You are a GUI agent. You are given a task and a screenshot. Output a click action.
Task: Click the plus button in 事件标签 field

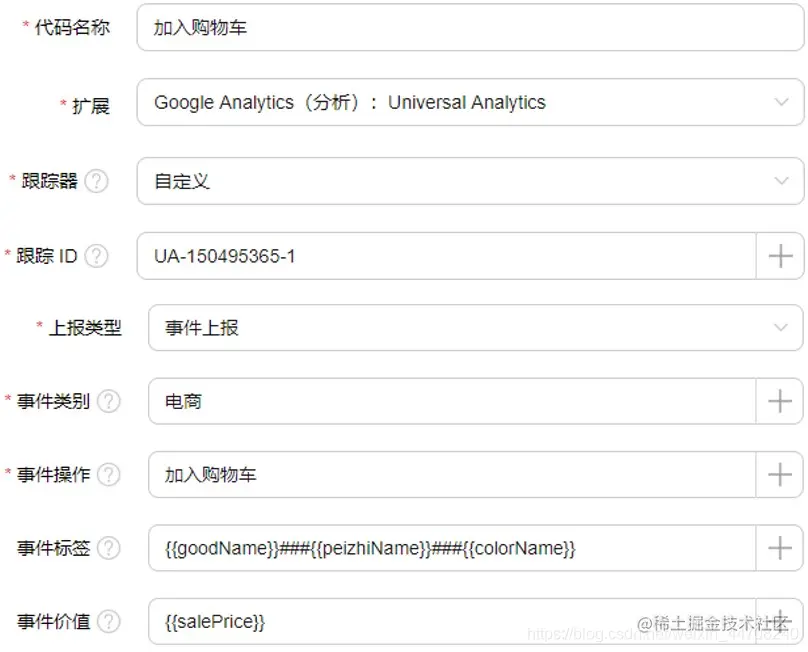[x=780, y=548]
